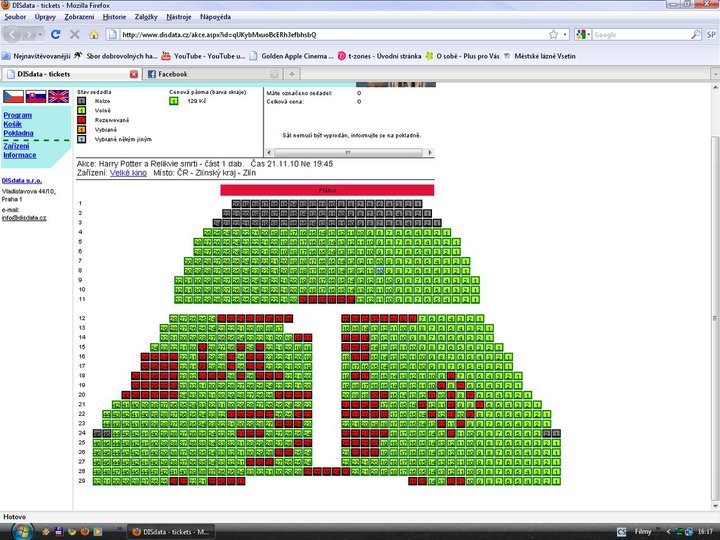Switch language with the Slovak flag
The height and width of the screenshot is (540, 720).
(x=36, y=96)
